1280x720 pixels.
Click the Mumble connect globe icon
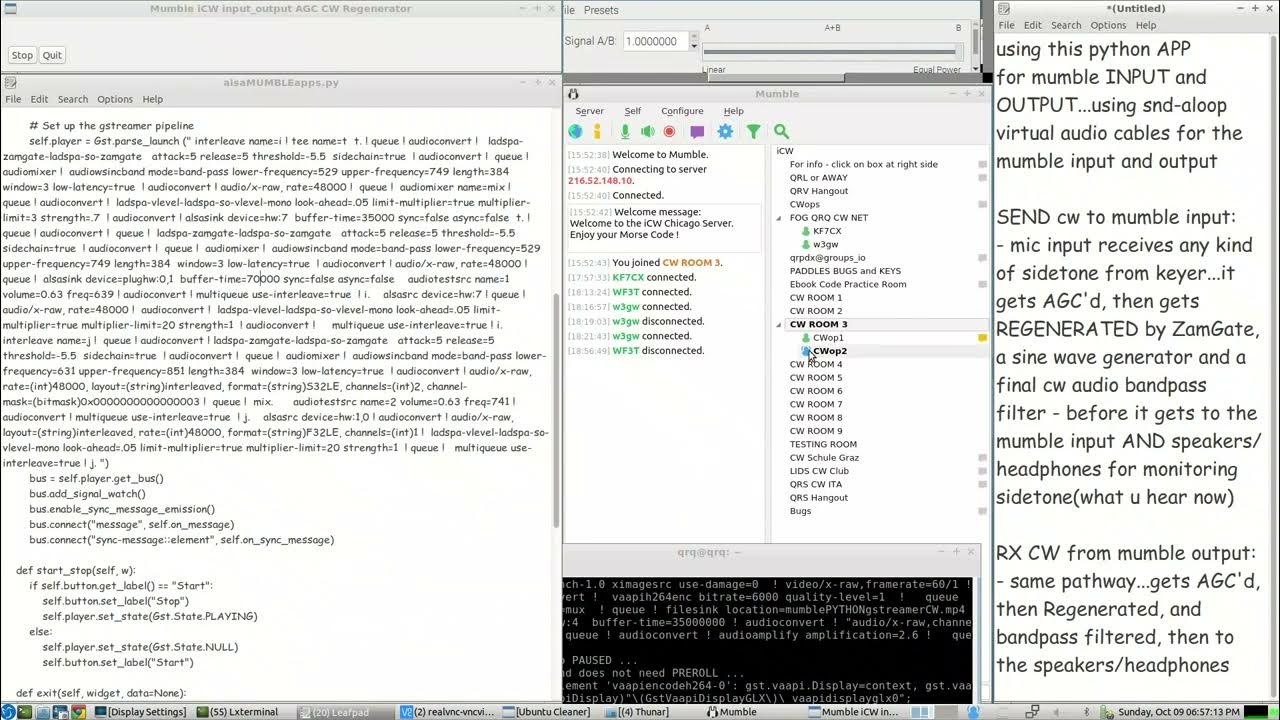pos(575,131)
